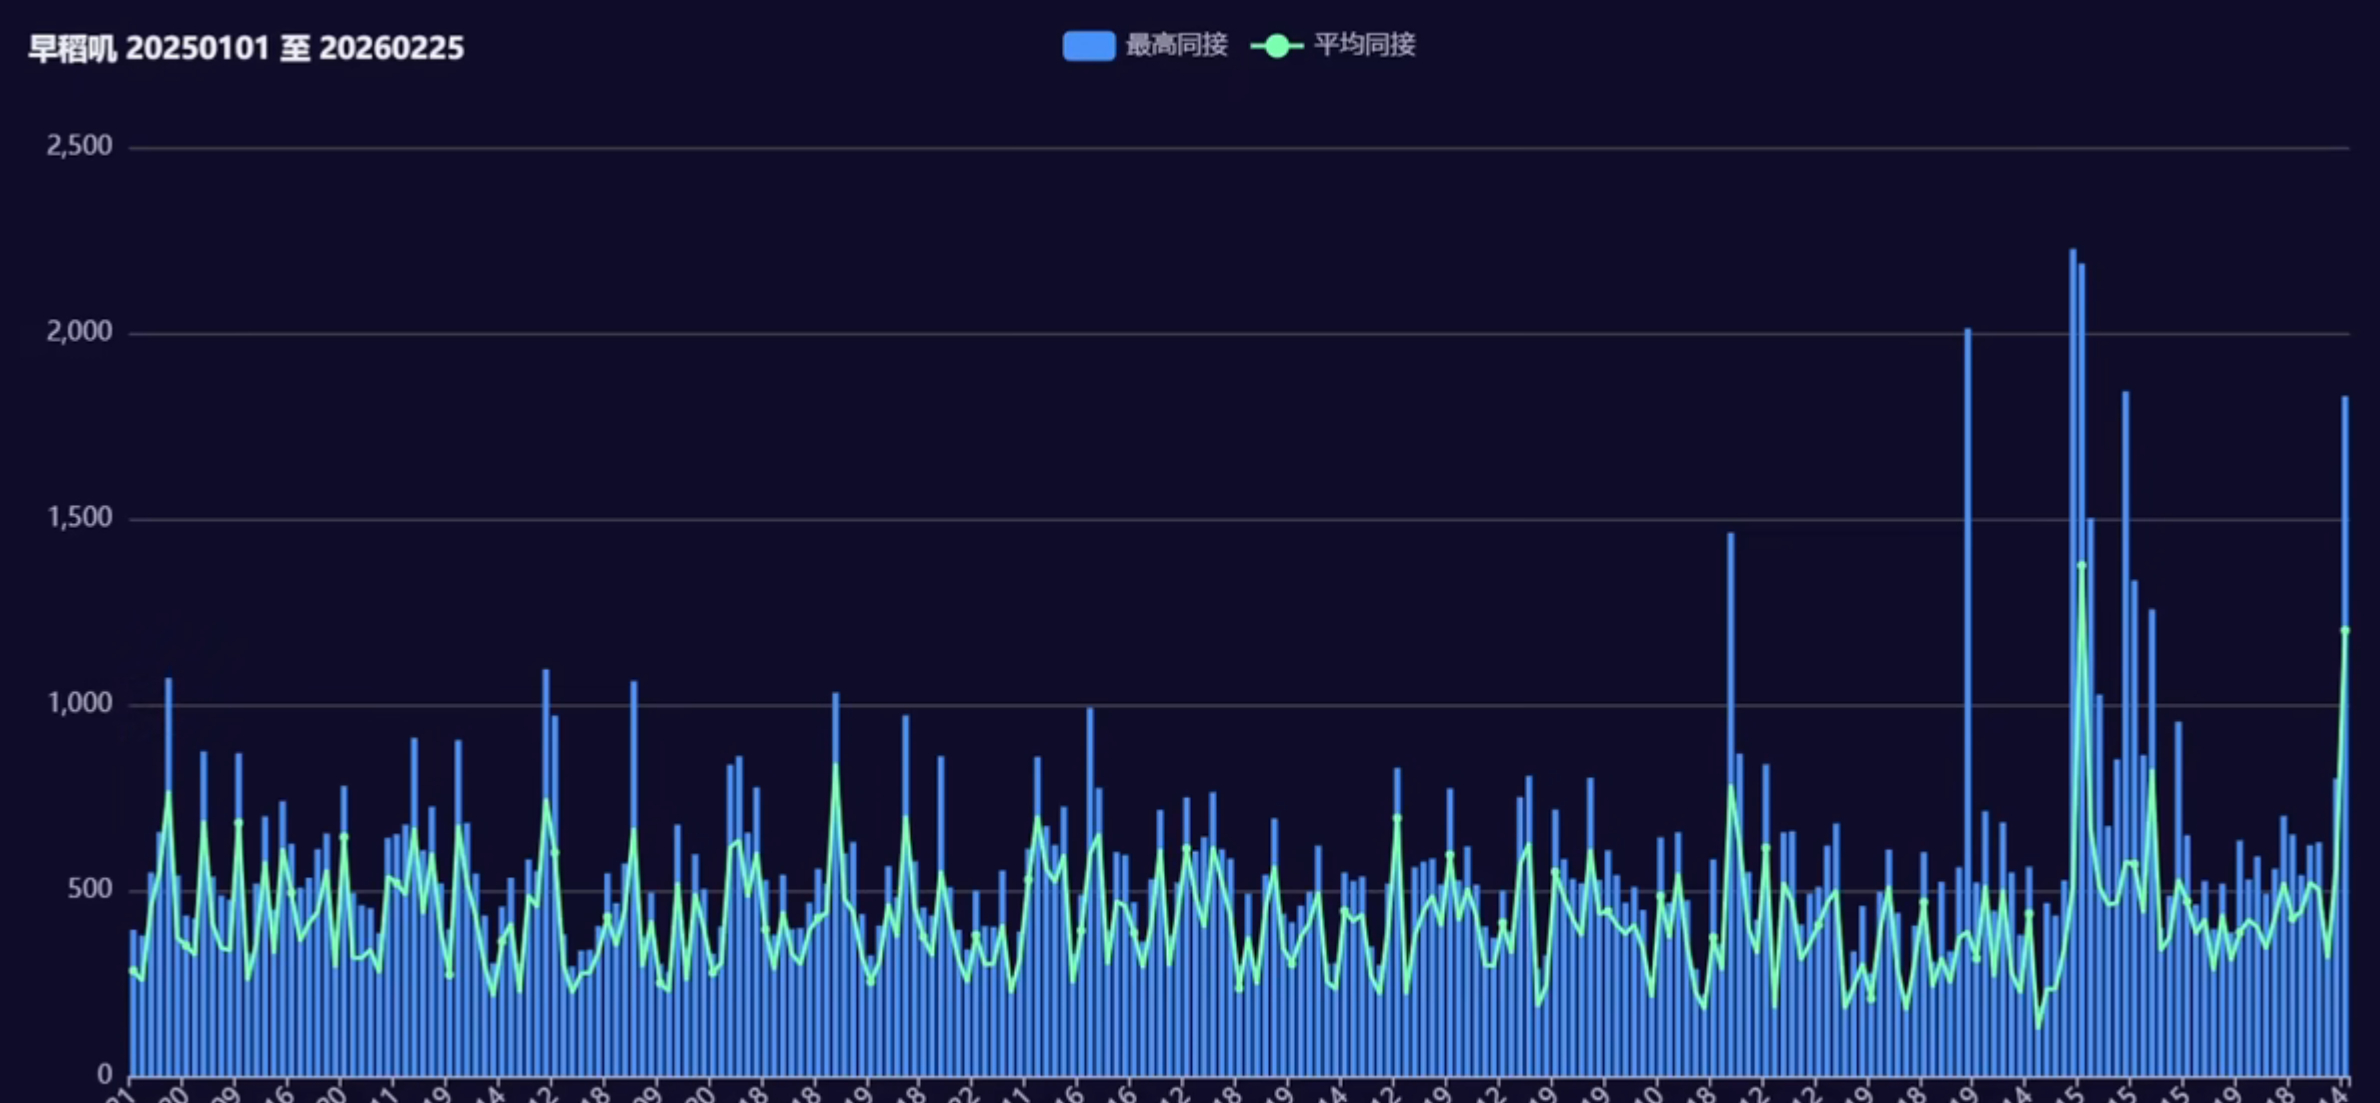Click the 500 y-axis label
This screenshot has height=1103, width=2380.
tap(89, 889)
